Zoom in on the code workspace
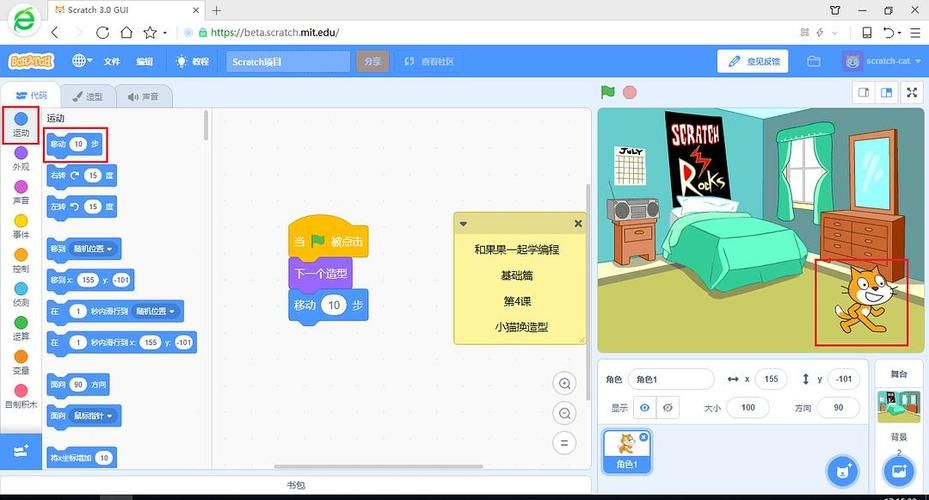 (x=565, y=384)
